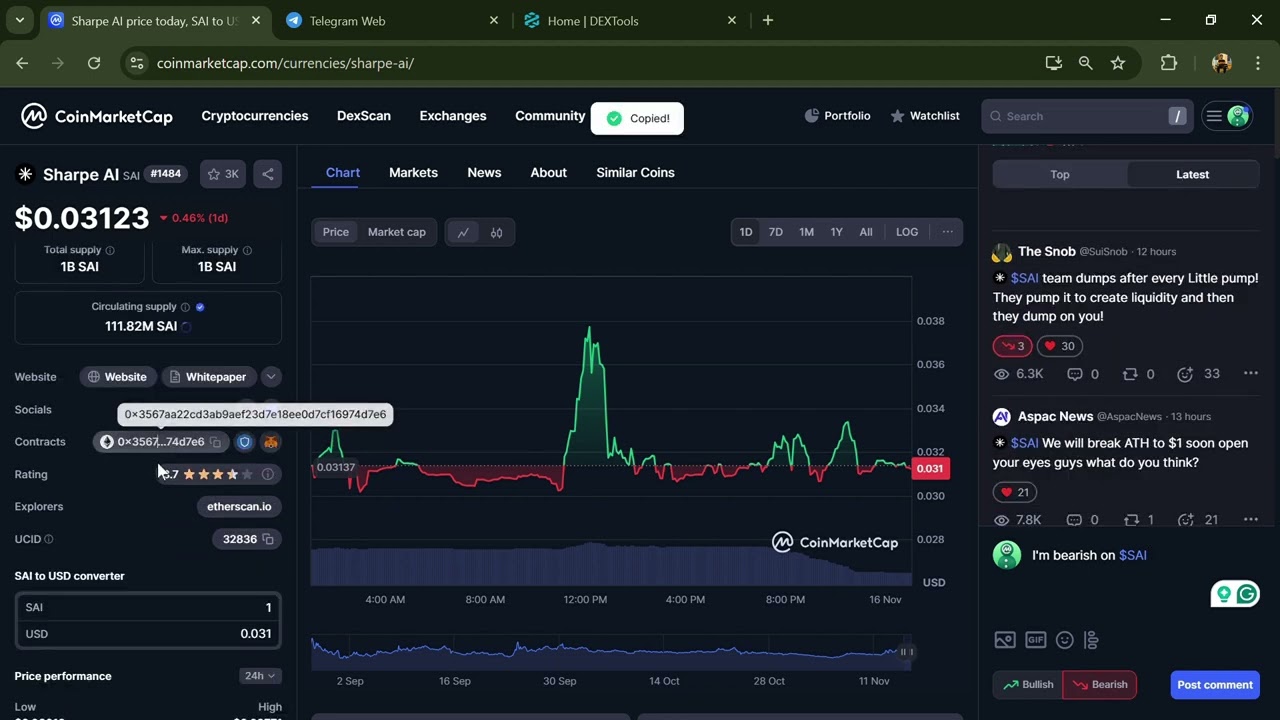The height and width of the screenshot is (720, 1280).
Task: Open the Cryptocurrencies nav menu
Action: (x=255, y=116)
